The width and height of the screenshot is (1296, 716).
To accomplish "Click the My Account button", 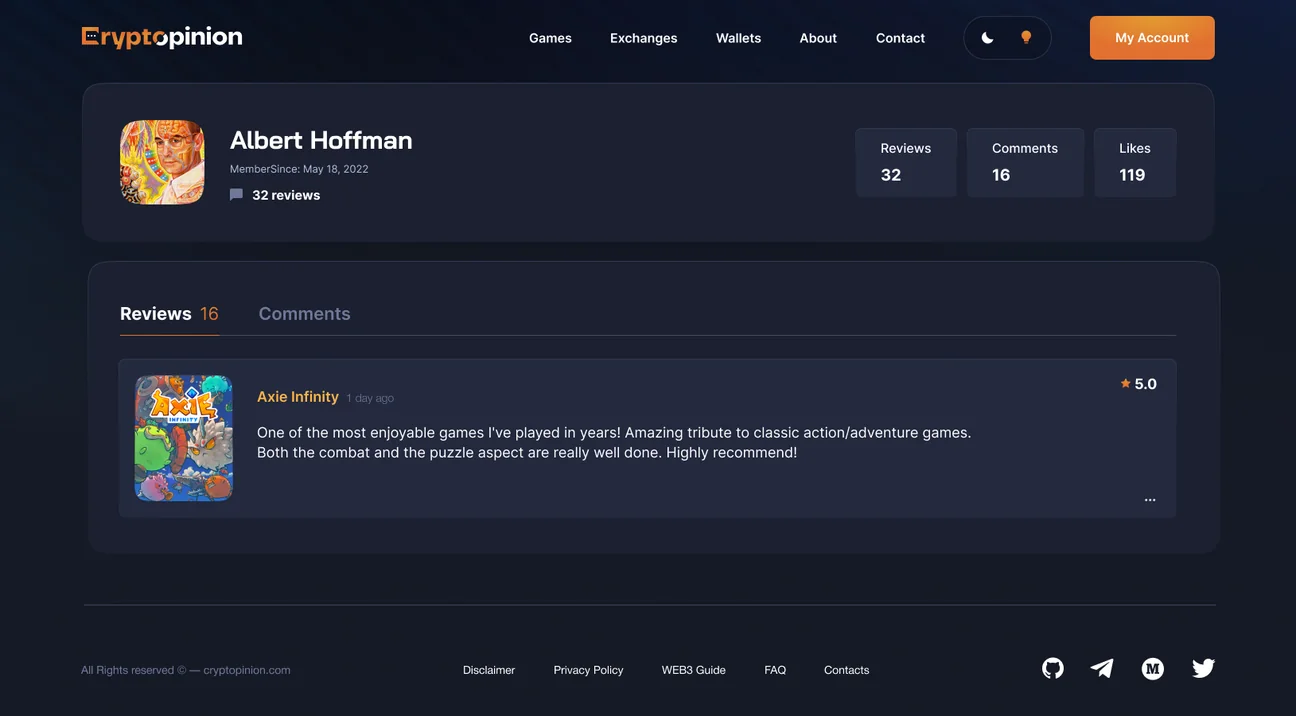I will click(1152, 38).
